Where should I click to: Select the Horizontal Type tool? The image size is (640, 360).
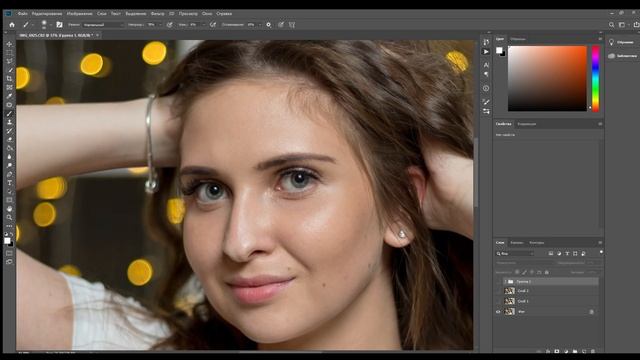(9, 182)
